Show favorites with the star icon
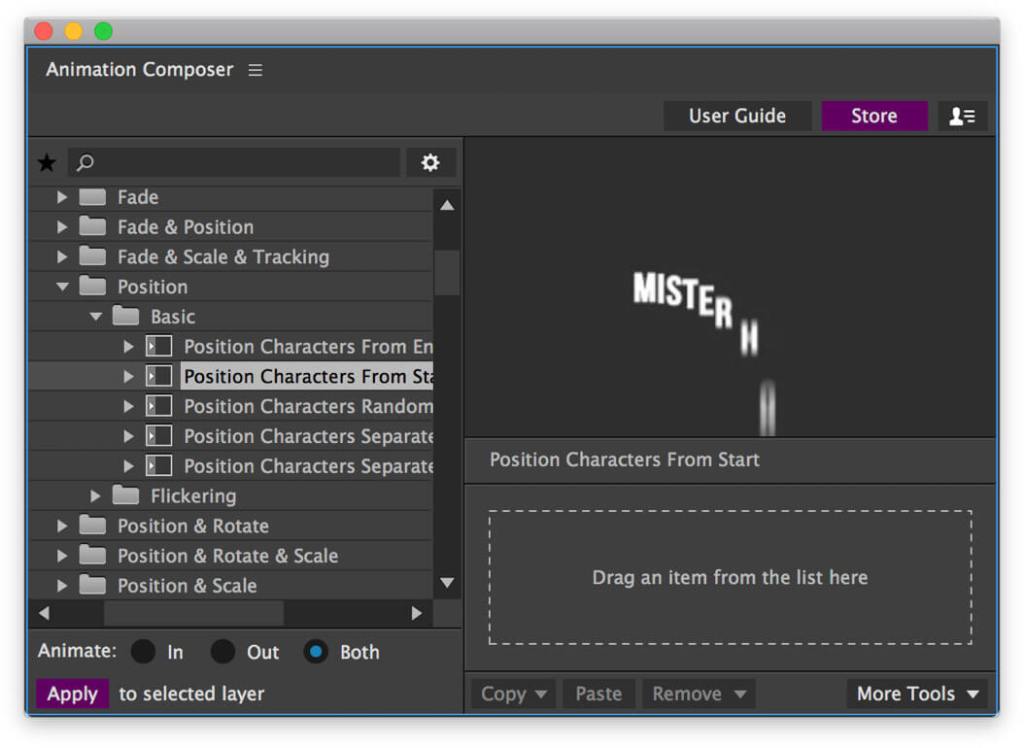This screenshot has width=1024, height=748. pos(46,162)
